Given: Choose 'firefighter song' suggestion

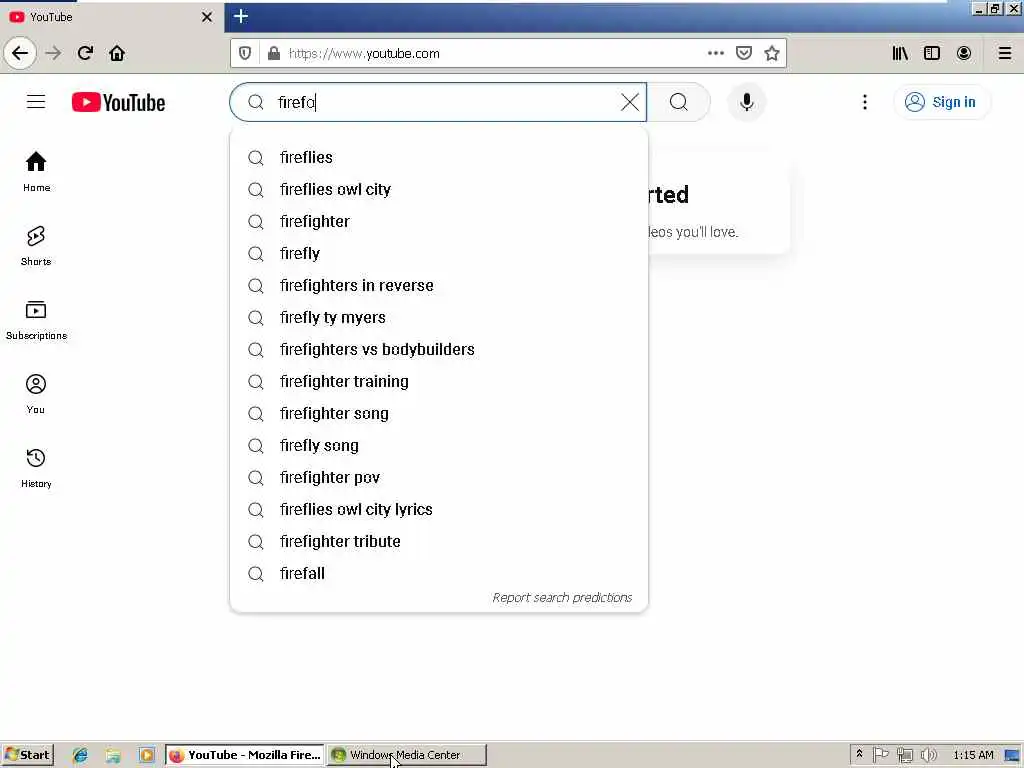Looking at the screenshot, I should click(x=439, y=413).
